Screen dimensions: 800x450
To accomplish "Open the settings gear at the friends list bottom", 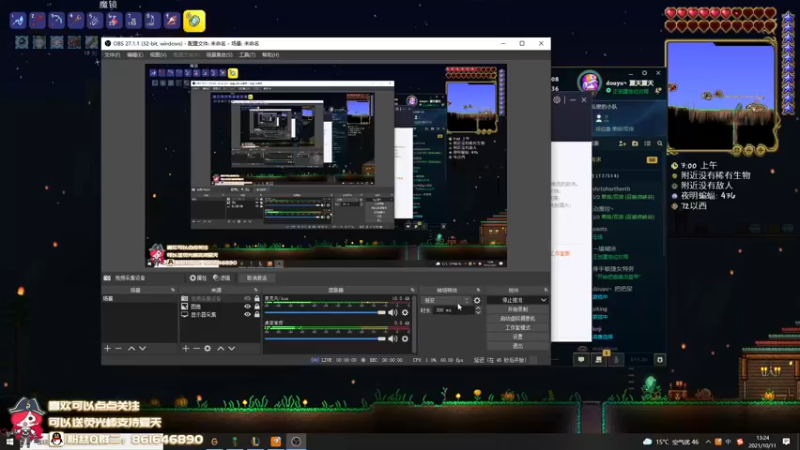I will pyautogui.click(x=660, y=360).
